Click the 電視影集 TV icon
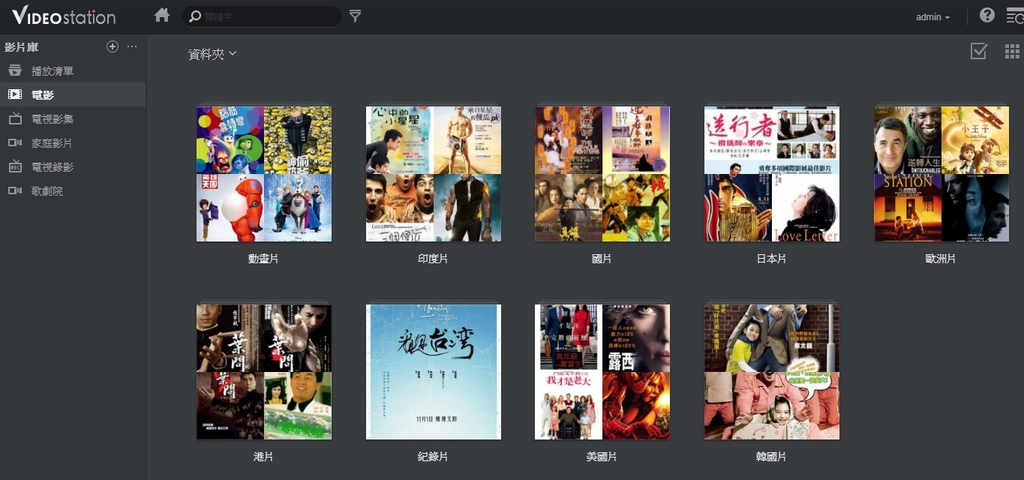Screen dimensions: 1024x480 [x=15, y=119]
